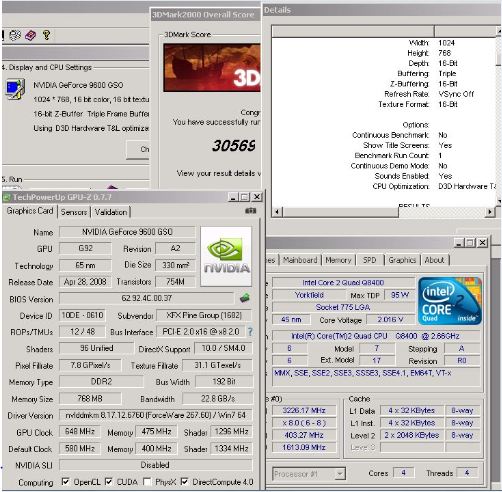Click the CPU-Z Instructions MMX, SSE list
The width and height of the screenshot is (502, 492).
click(376, 377)
